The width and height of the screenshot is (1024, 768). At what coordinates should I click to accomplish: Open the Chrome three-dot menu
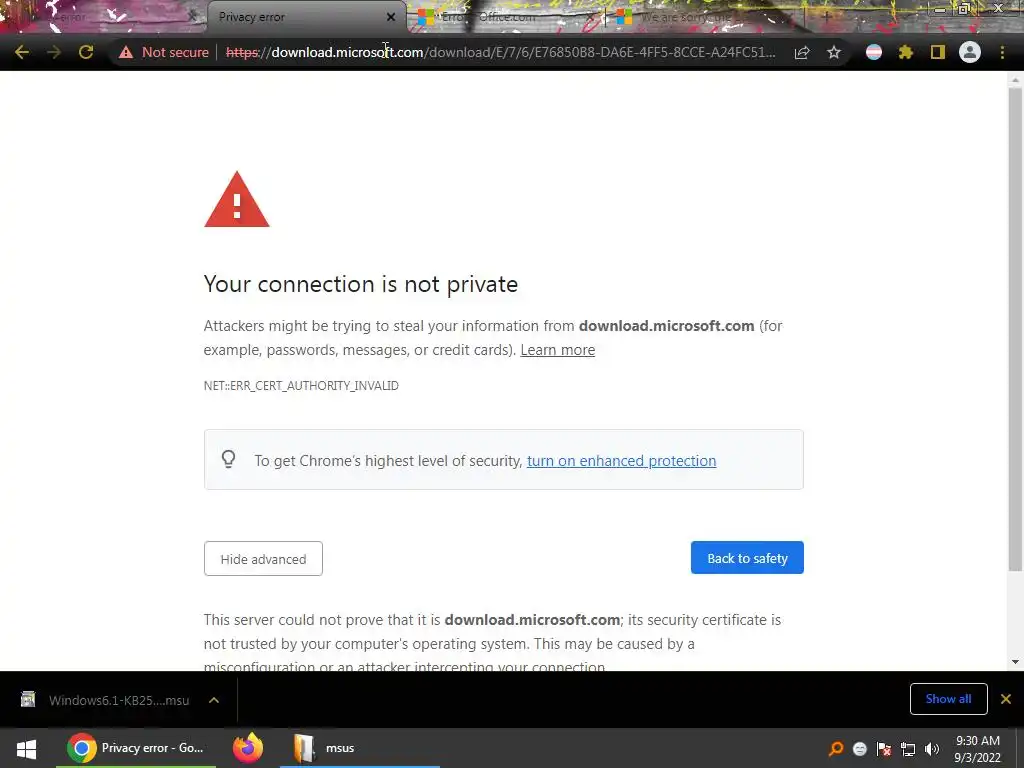(x=1002, y=52)
